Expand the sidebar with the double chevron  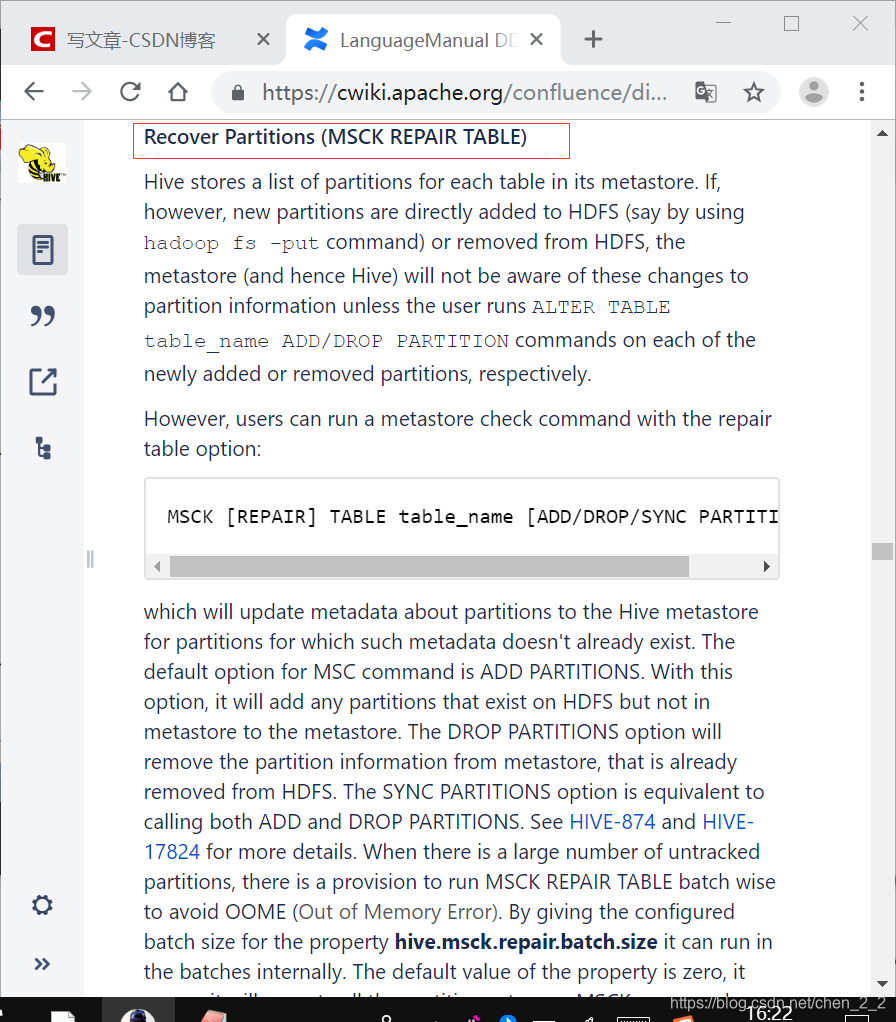42,964
